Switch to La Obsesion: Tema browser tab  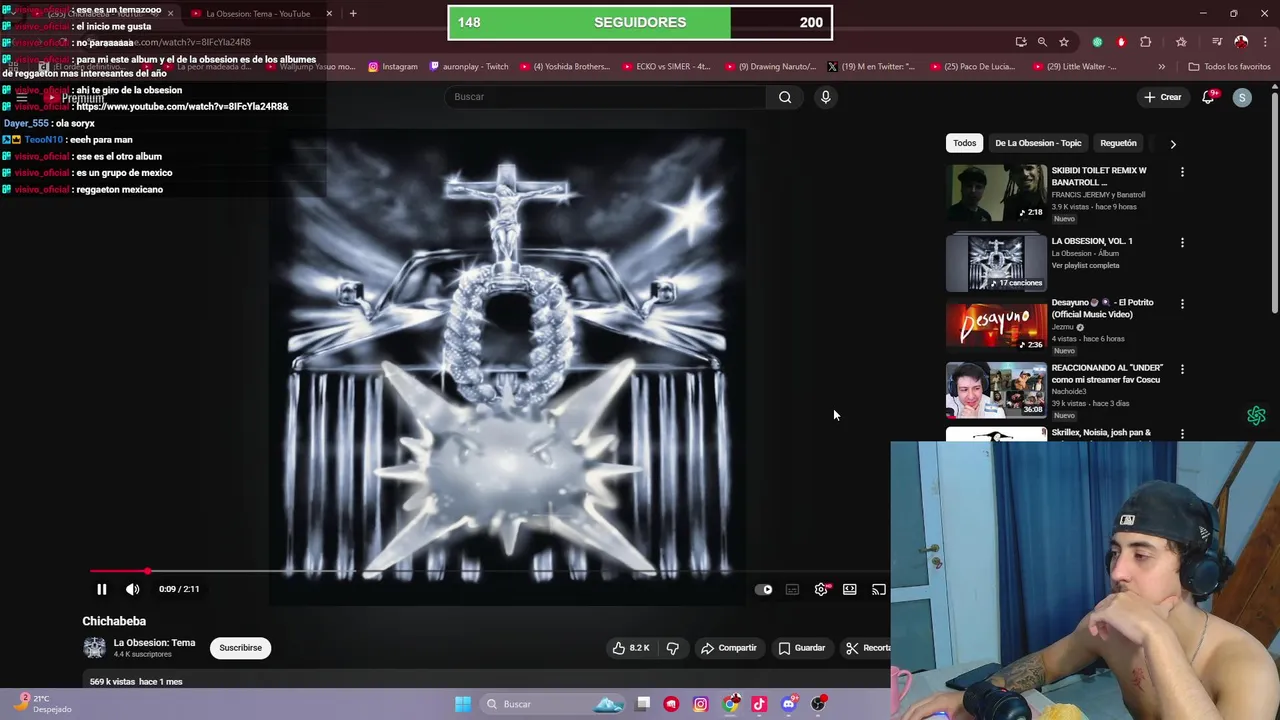tap(260, 14)
